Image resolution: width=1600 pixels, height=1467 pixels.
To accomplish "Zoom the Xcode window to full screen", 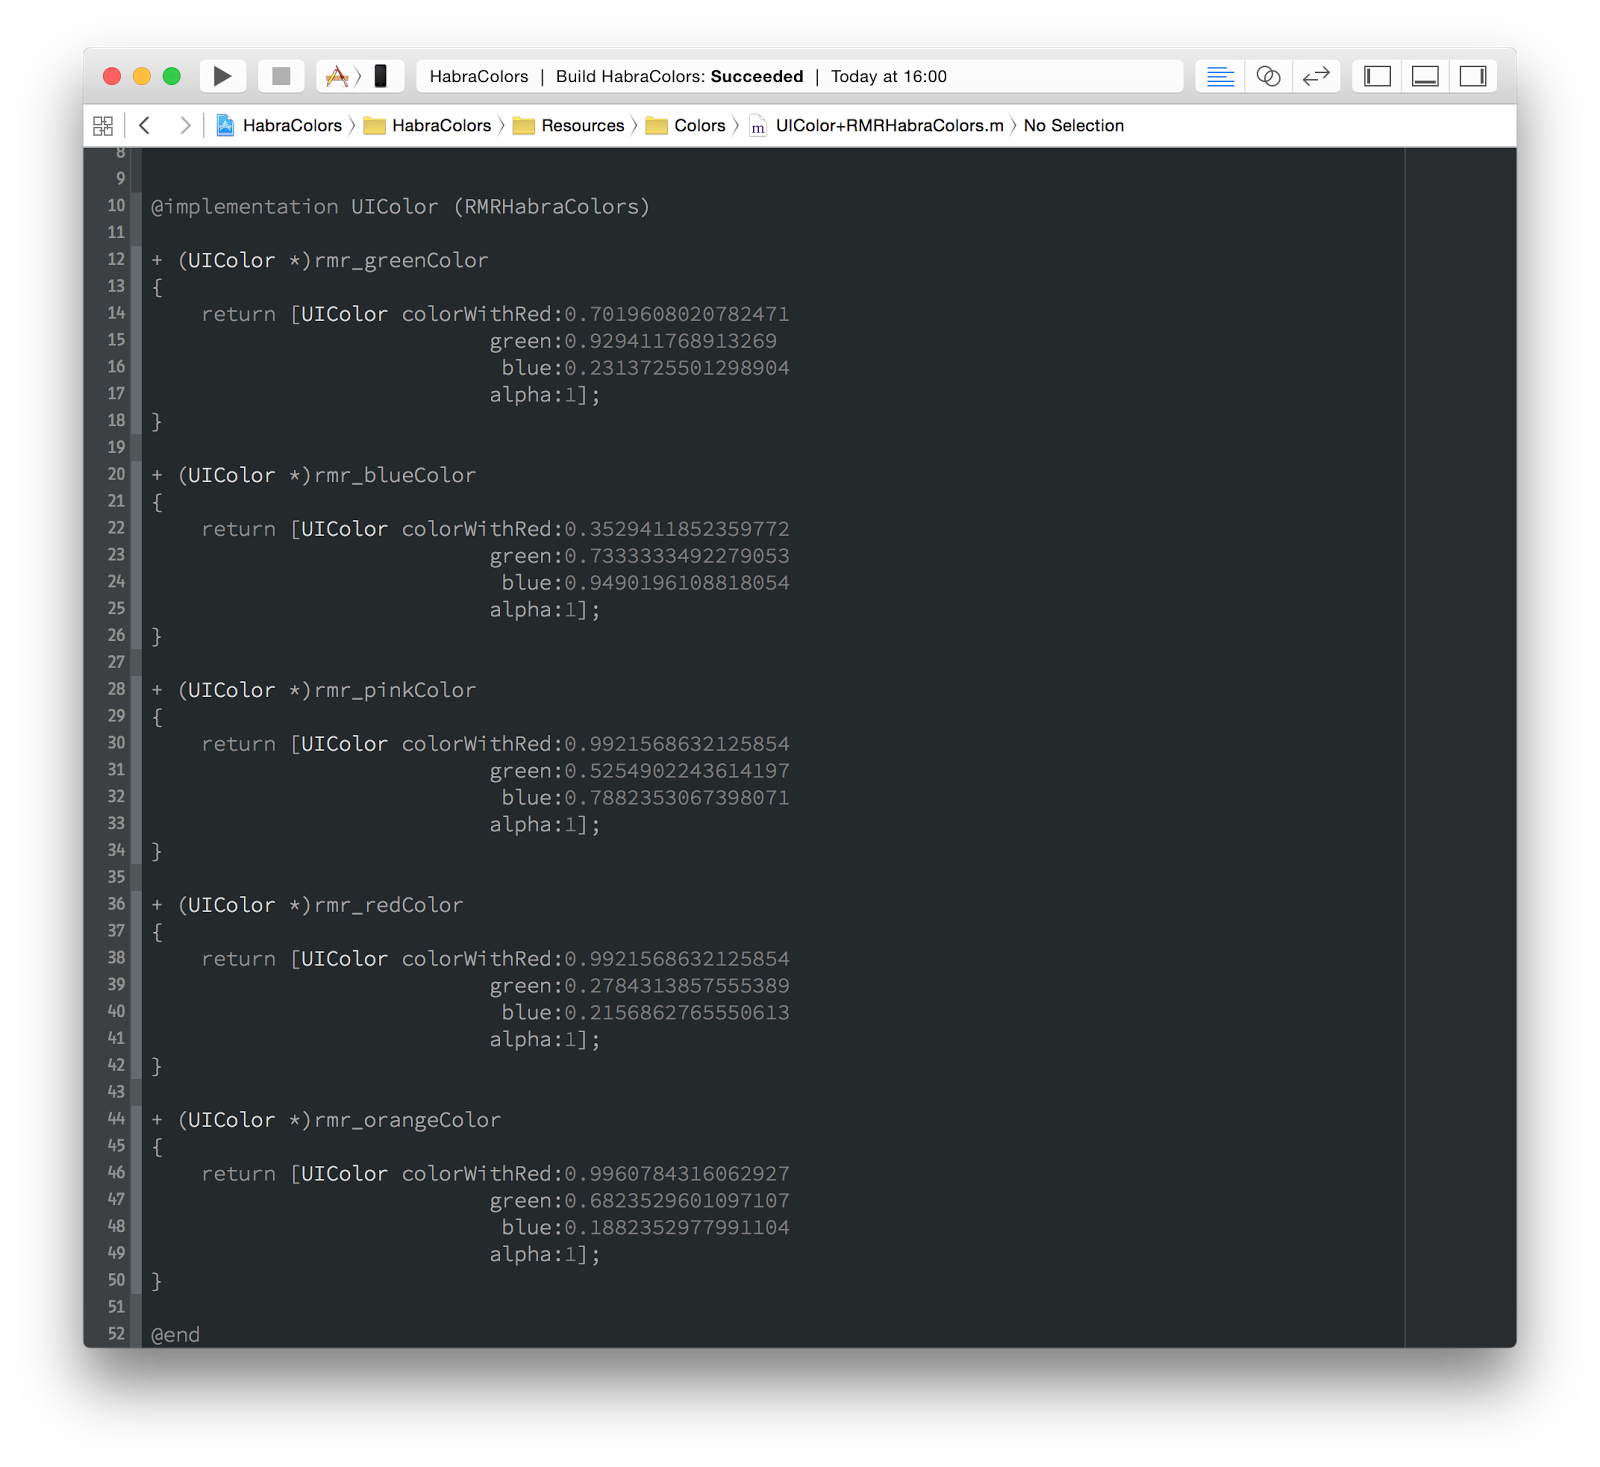I will (x=172, y=76).
